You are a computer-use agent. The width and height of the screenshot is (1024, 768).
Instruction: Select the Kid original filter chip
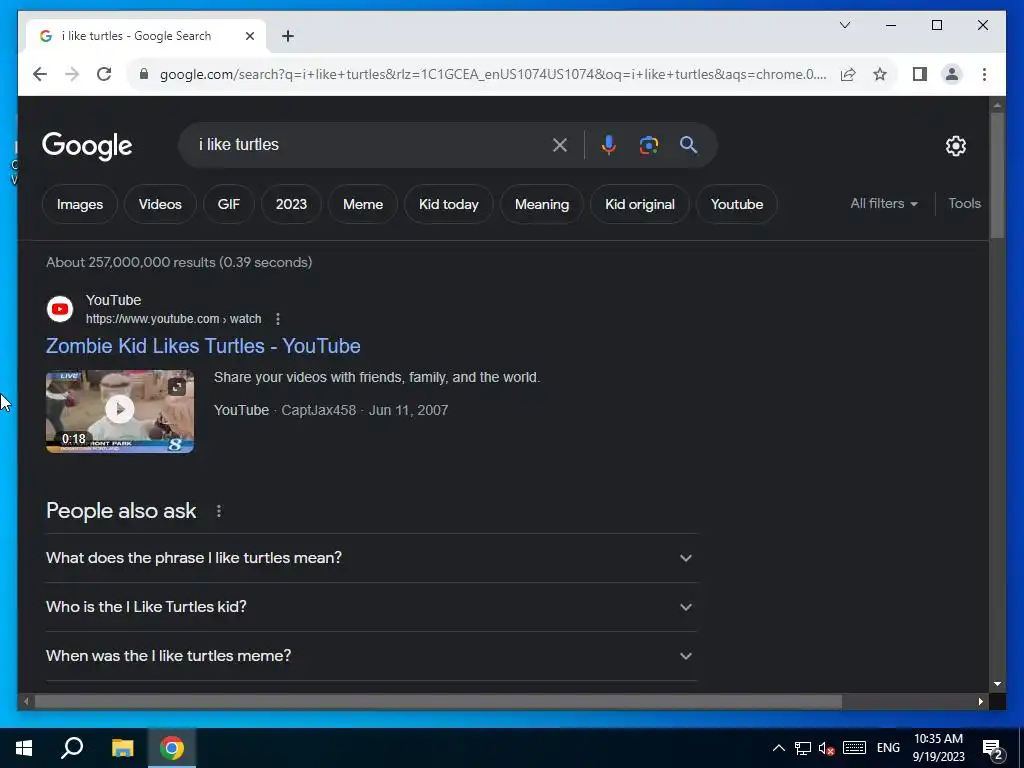[640, 204]
